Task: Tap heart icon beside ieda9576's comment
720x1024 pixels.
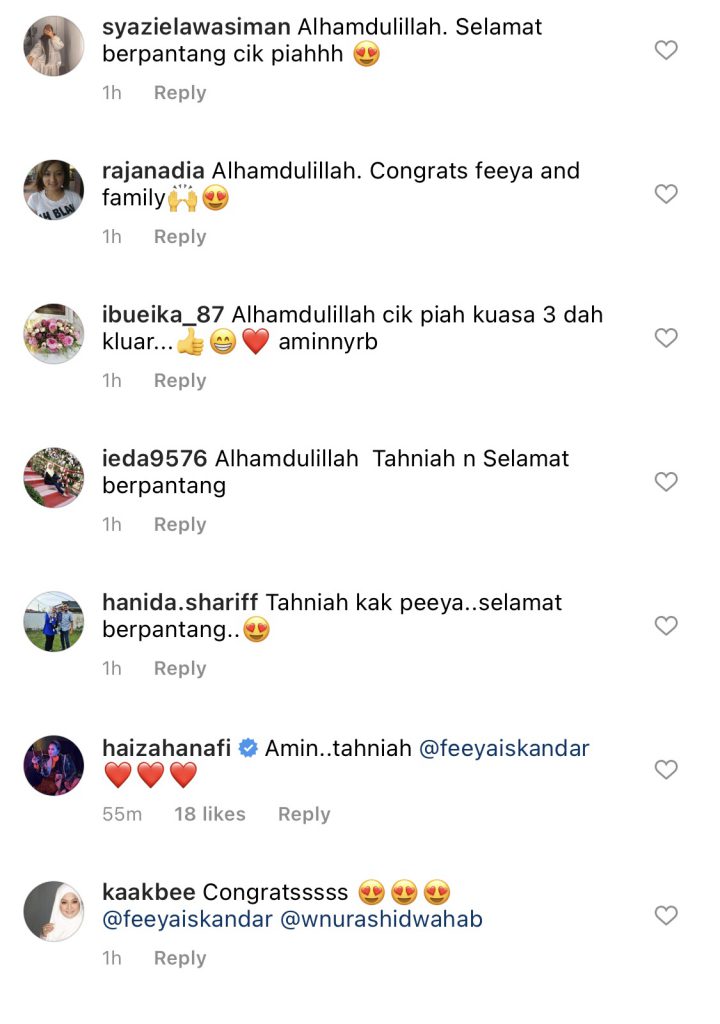Action: (x=666, y=481)
